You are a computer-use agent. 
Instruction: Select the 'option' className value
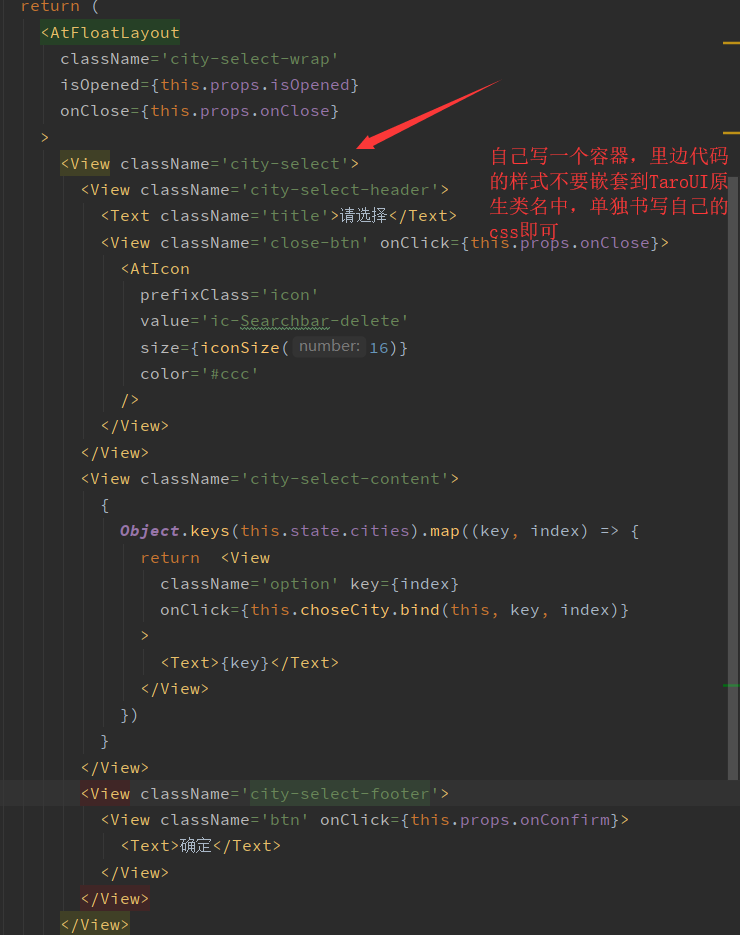[x=299, y=584]
